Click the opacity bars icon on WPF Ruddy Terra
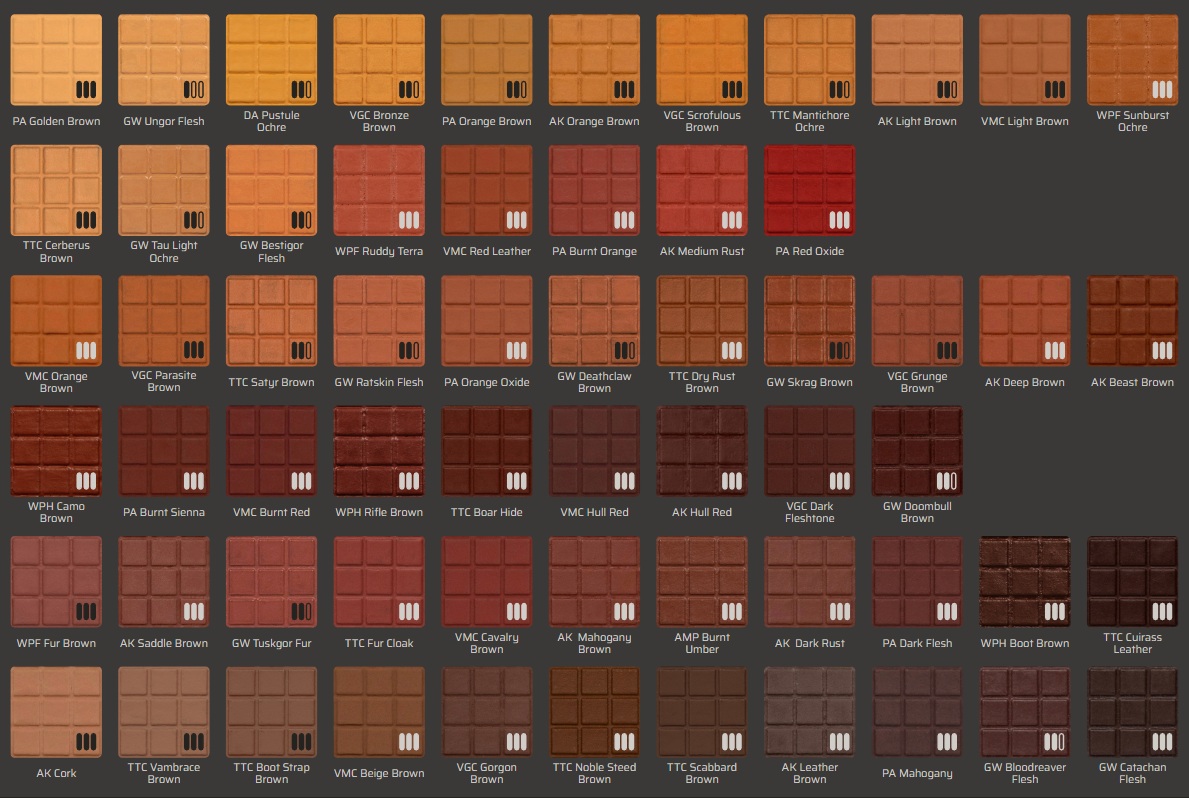Screen dimensions: 1189x798 tap(409, 220)
